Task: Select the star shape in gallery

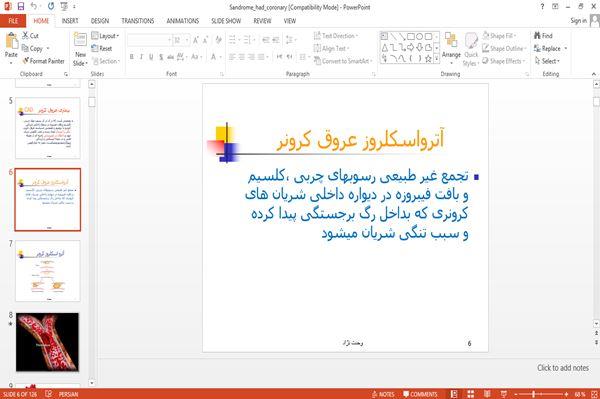Action: pos(428,59)
